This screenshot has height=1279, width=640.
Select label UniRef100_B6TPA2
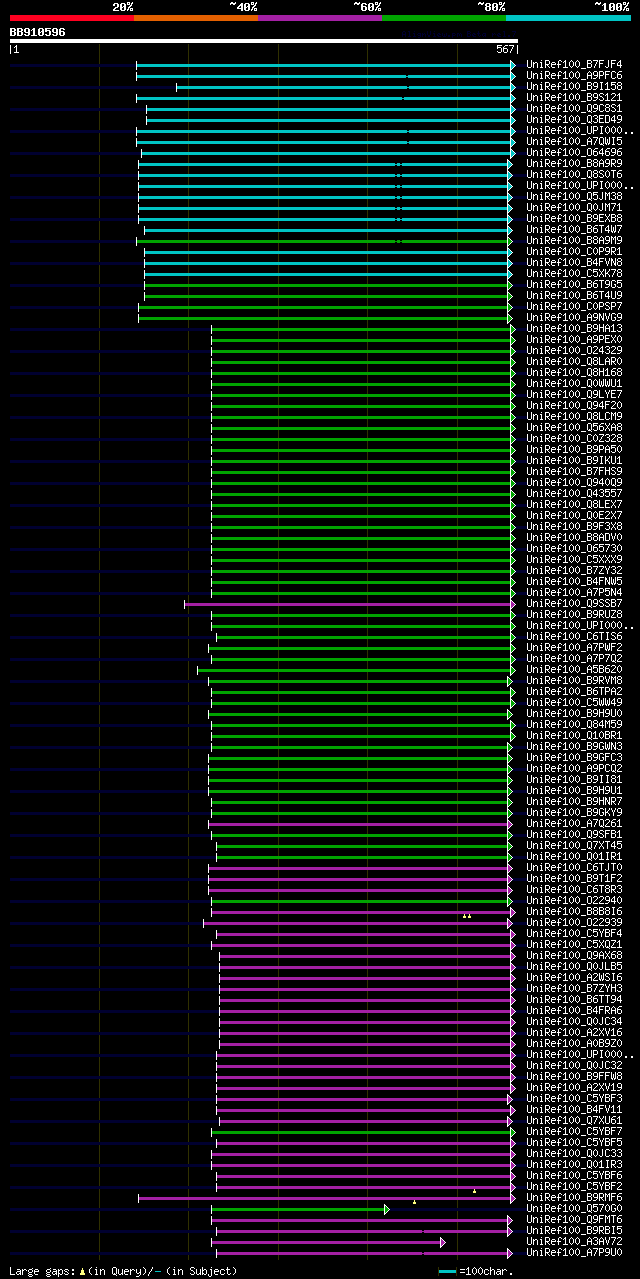574,691
